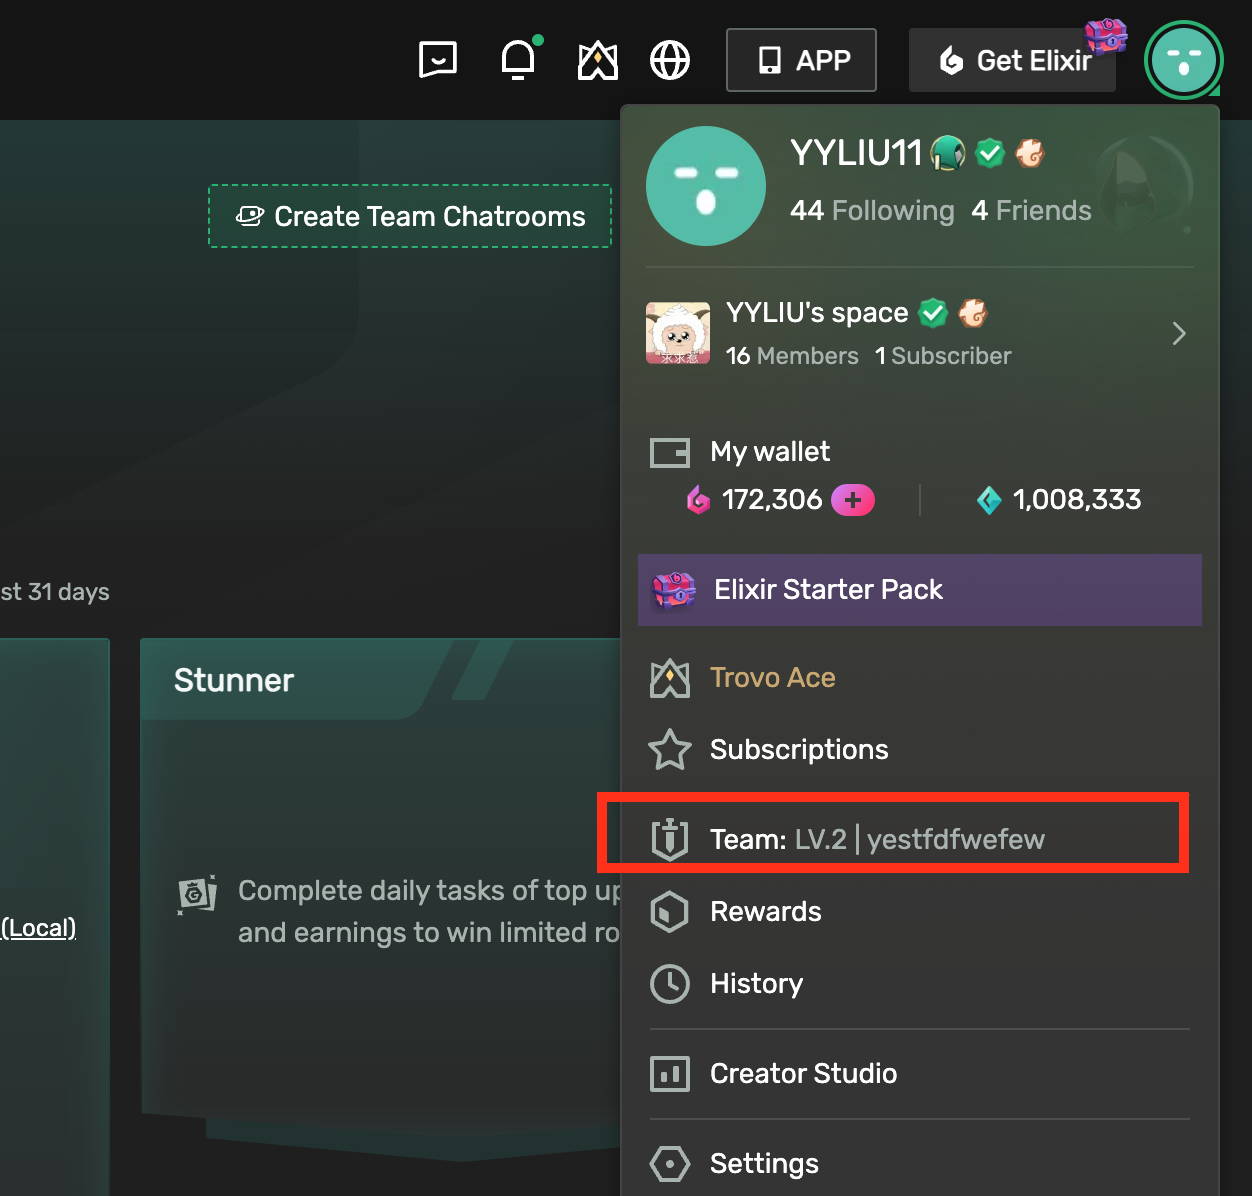The image size is (1252, 1196).
Task: Click the profile avatar in top bar
Action: (1184, 61)
